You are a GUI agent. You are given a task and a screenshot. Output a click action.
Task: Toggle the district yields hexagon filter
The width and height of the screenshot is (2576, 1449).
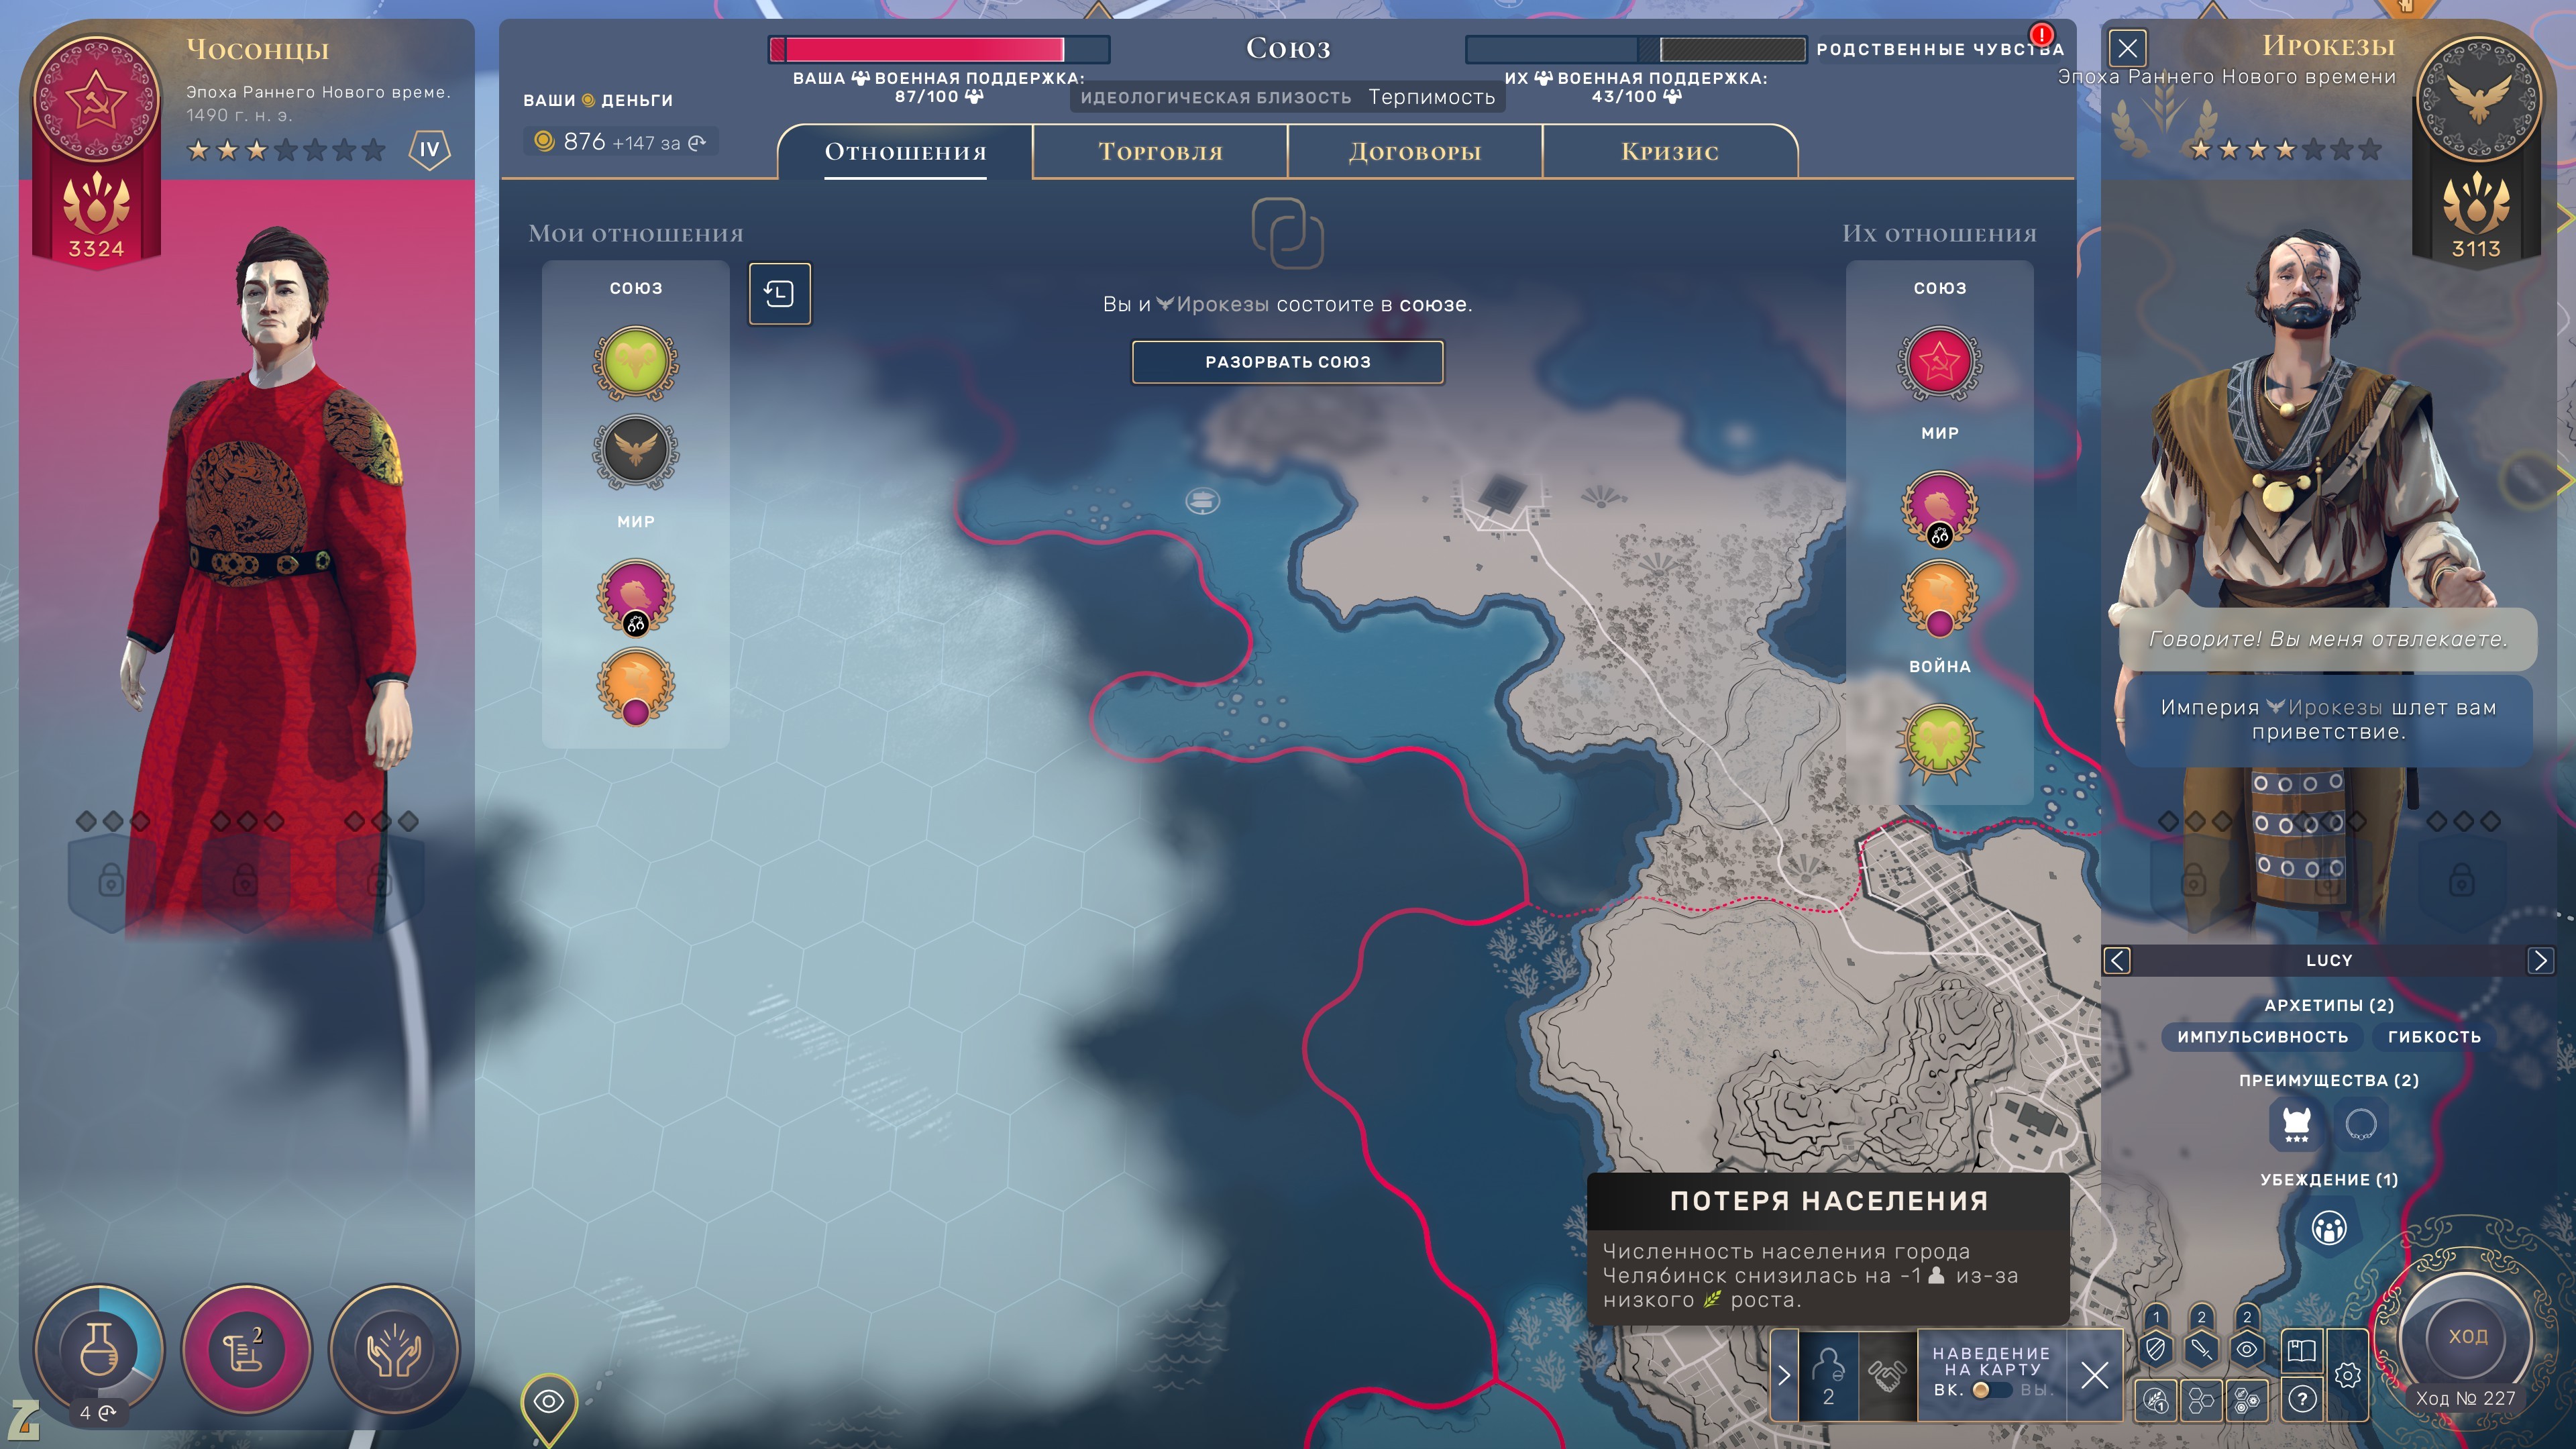click(x=2246, y=1400)
